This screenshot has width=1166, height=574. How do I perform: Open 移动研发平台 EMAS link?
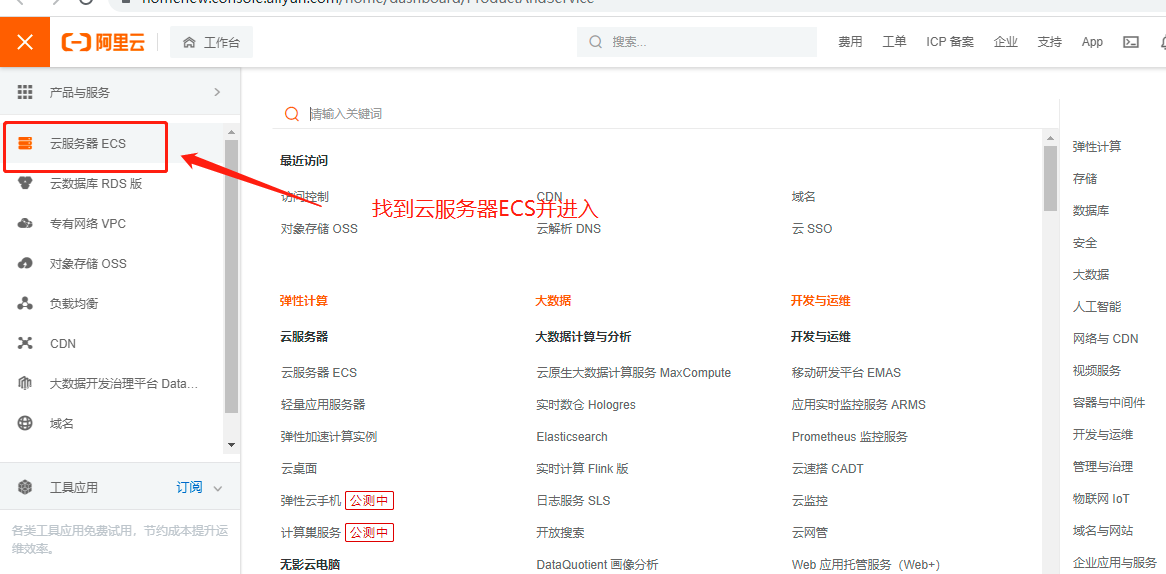pyautogui.click(x=846, y=373)
